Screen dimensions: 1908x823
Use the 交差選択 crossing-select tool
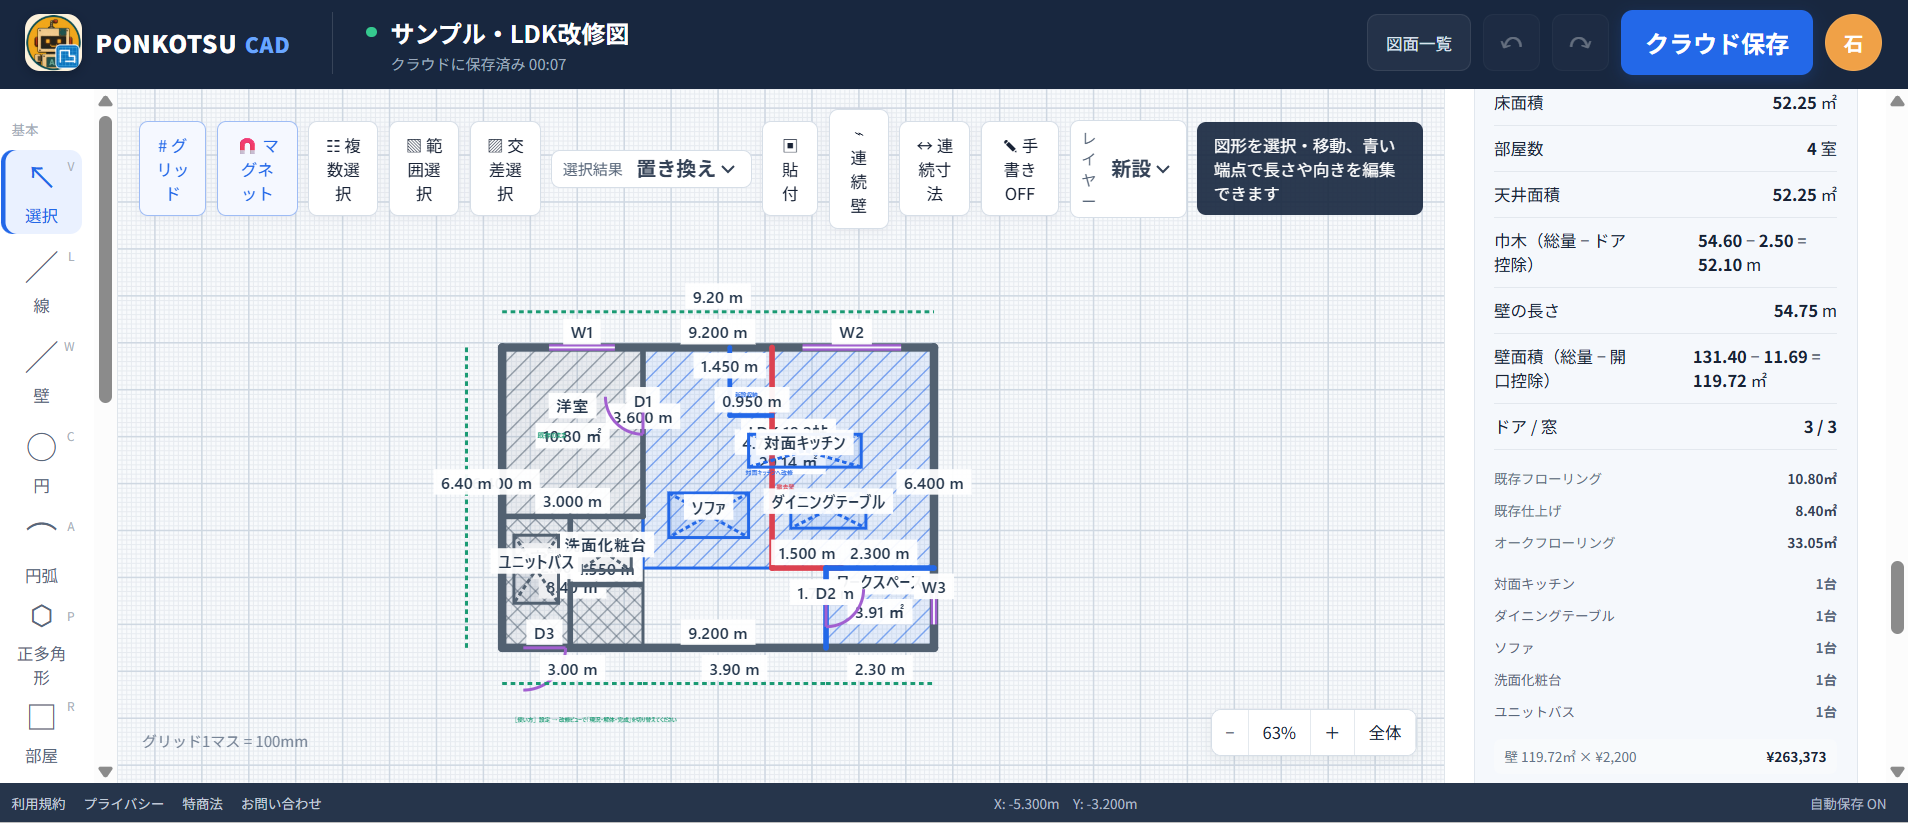click(505, 169)
